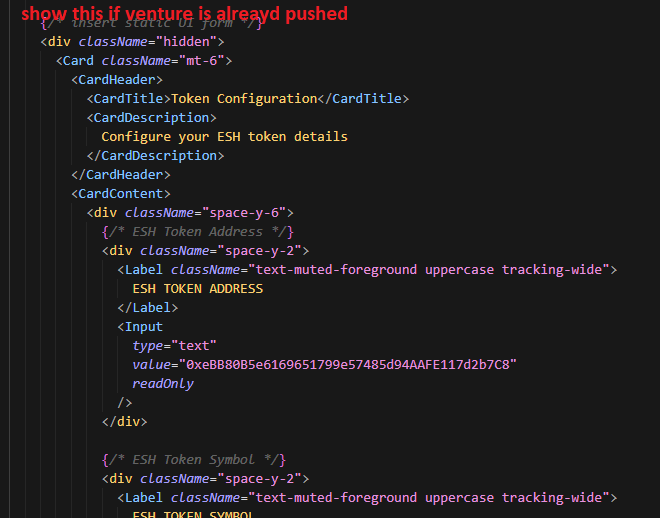Image resolution: width=660 pixels, height=518 pixels.
Task: Click the "space-y-6" className string
Action: click(248, 213)
